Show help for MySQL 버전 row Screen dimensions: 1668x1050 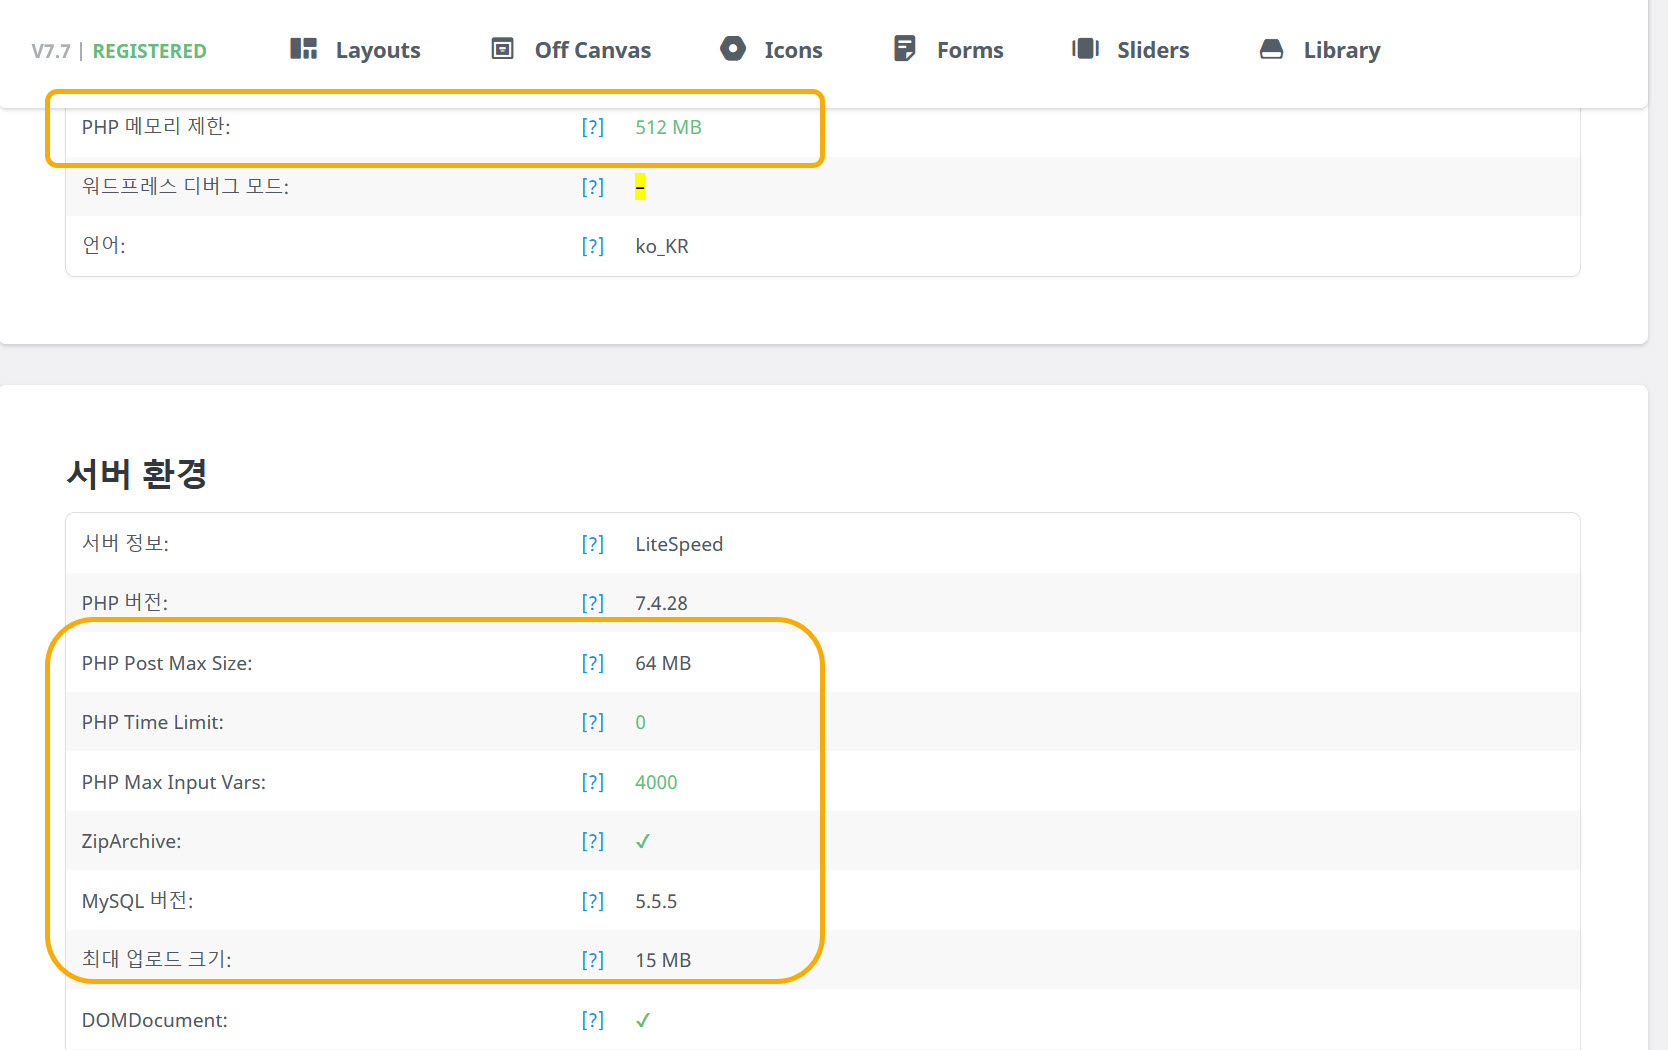(x=593, y=901)
